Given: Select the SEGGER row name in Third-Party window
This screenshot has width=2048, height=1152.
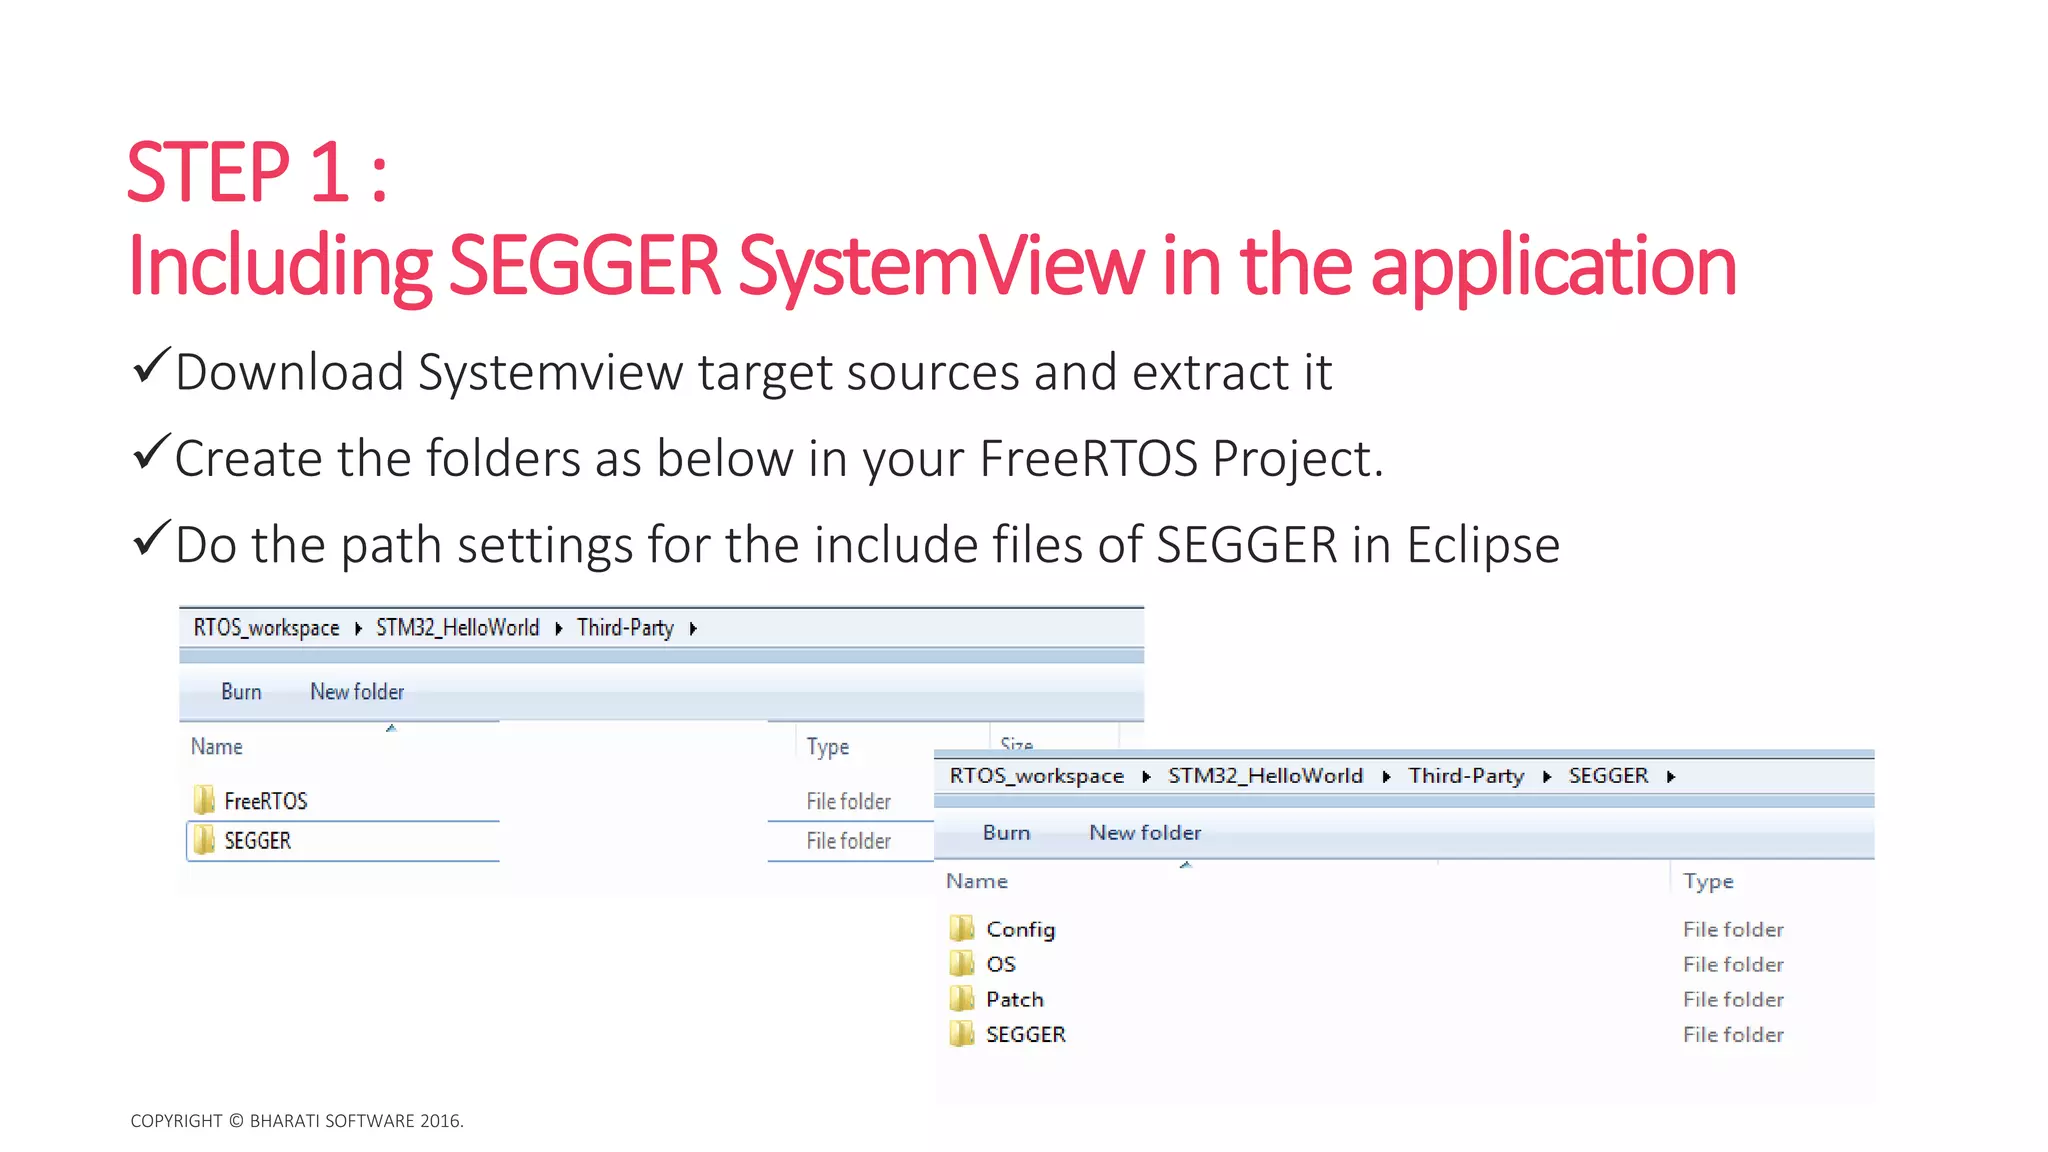Looking at the screenshot, I should coord(258,841).
